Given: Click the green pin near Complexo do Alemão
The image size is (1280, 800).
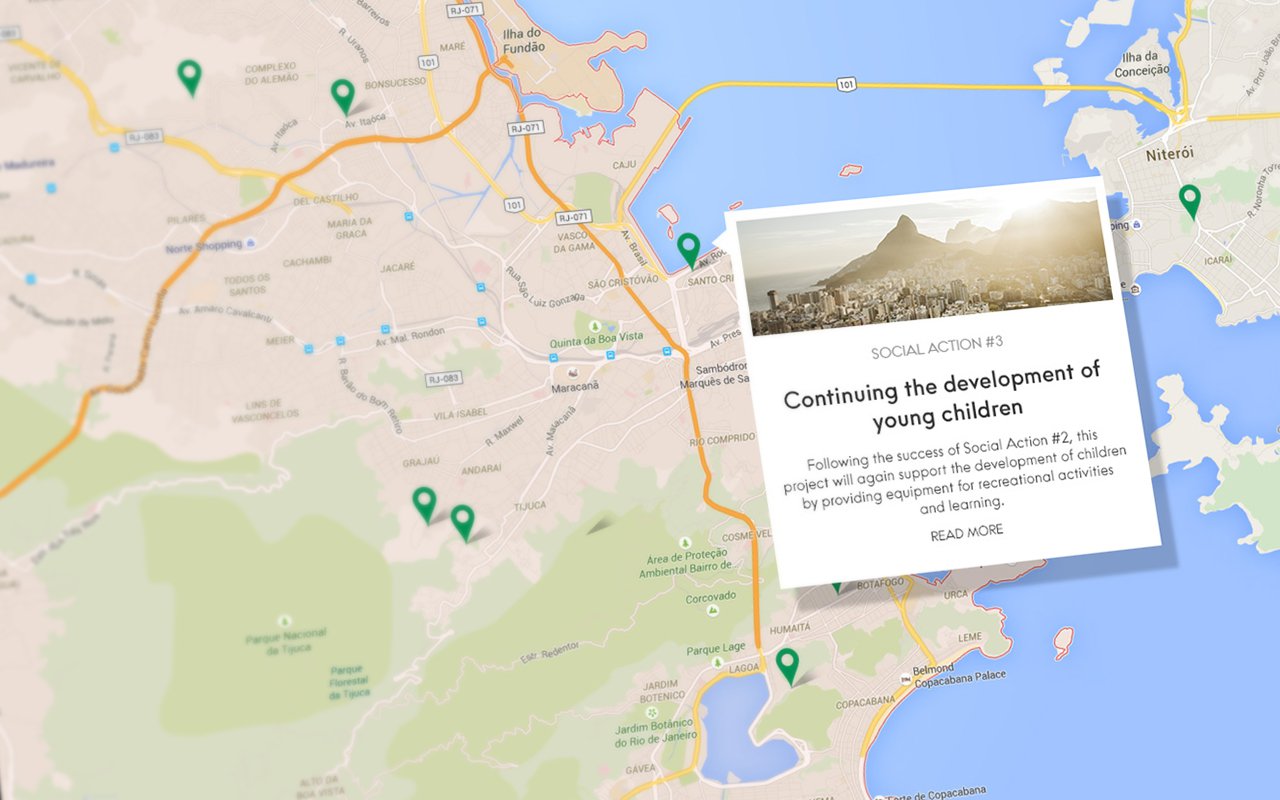Looking at the screenshot, I should (189, 77).
